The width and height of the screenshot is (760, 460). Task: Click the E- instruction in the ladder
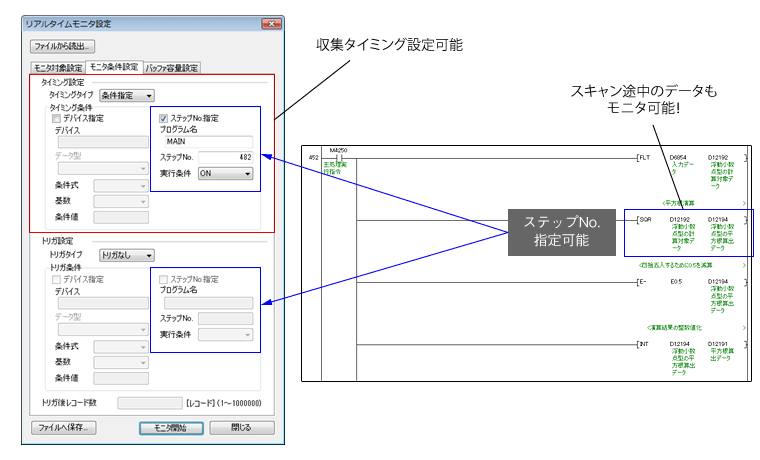[x=643, y=282]
